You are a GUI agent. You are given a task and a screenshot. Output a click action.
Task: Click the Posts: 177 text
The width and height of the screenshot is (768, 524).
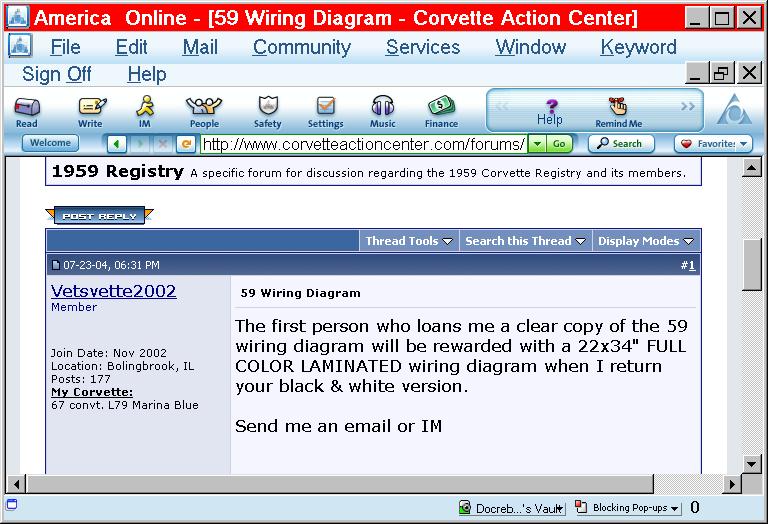click(81, 379)
